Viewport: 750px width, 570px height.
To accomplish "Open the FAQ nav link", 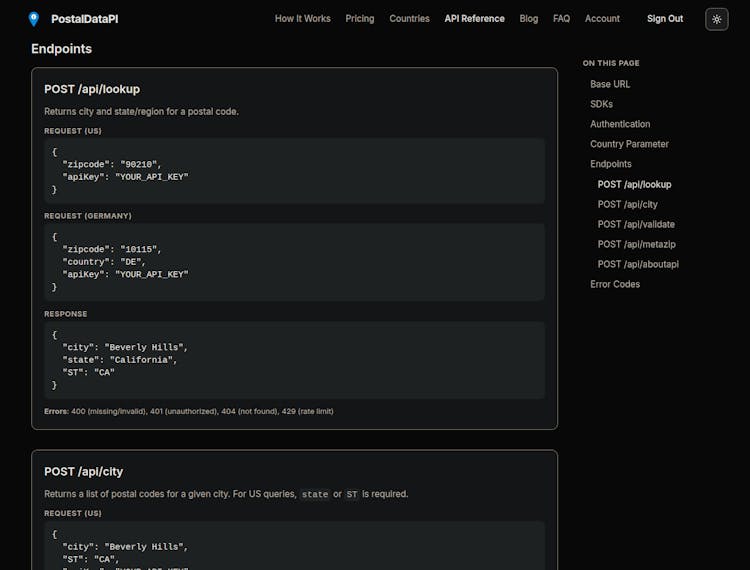I will [x=562, y=19].
